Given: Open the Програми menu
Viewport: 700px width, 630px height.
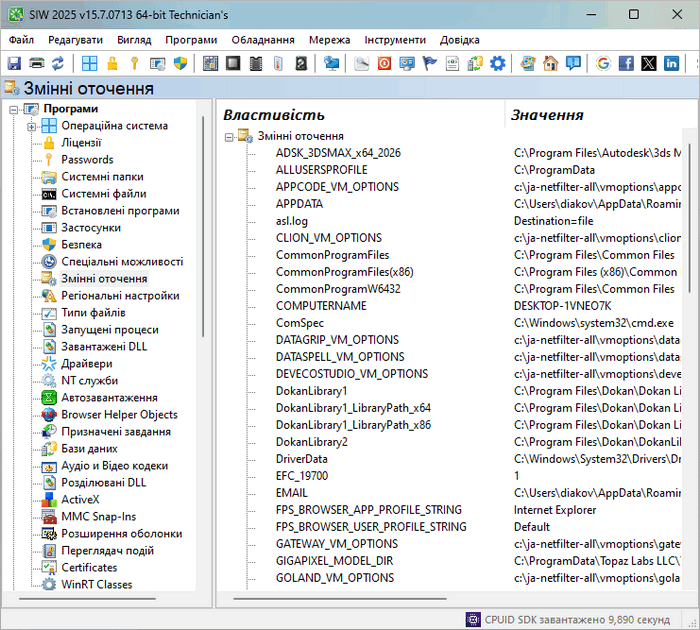Looking at the screenshot, I should pos(191,40).
